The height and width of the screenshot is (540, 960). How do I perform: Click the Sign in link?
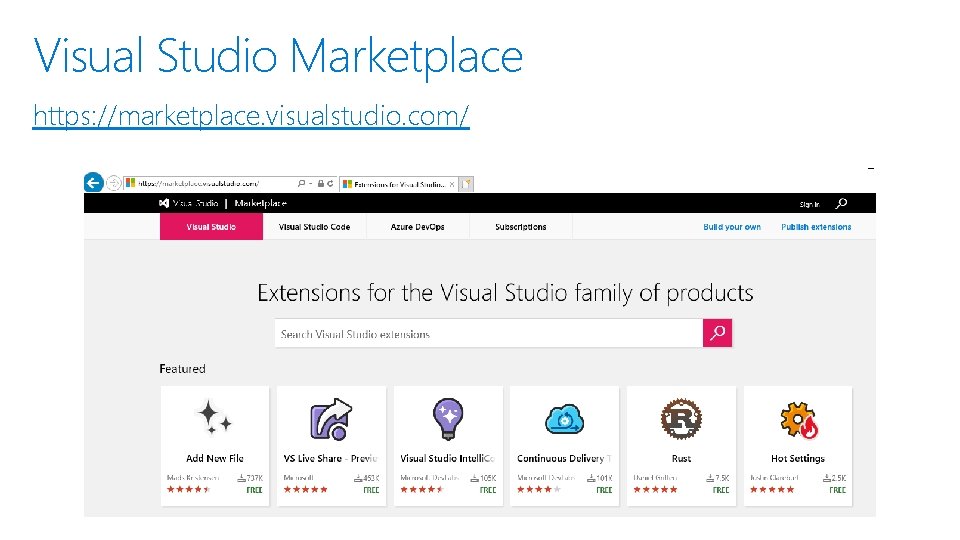pyautogui.click(x=809, y=204)
